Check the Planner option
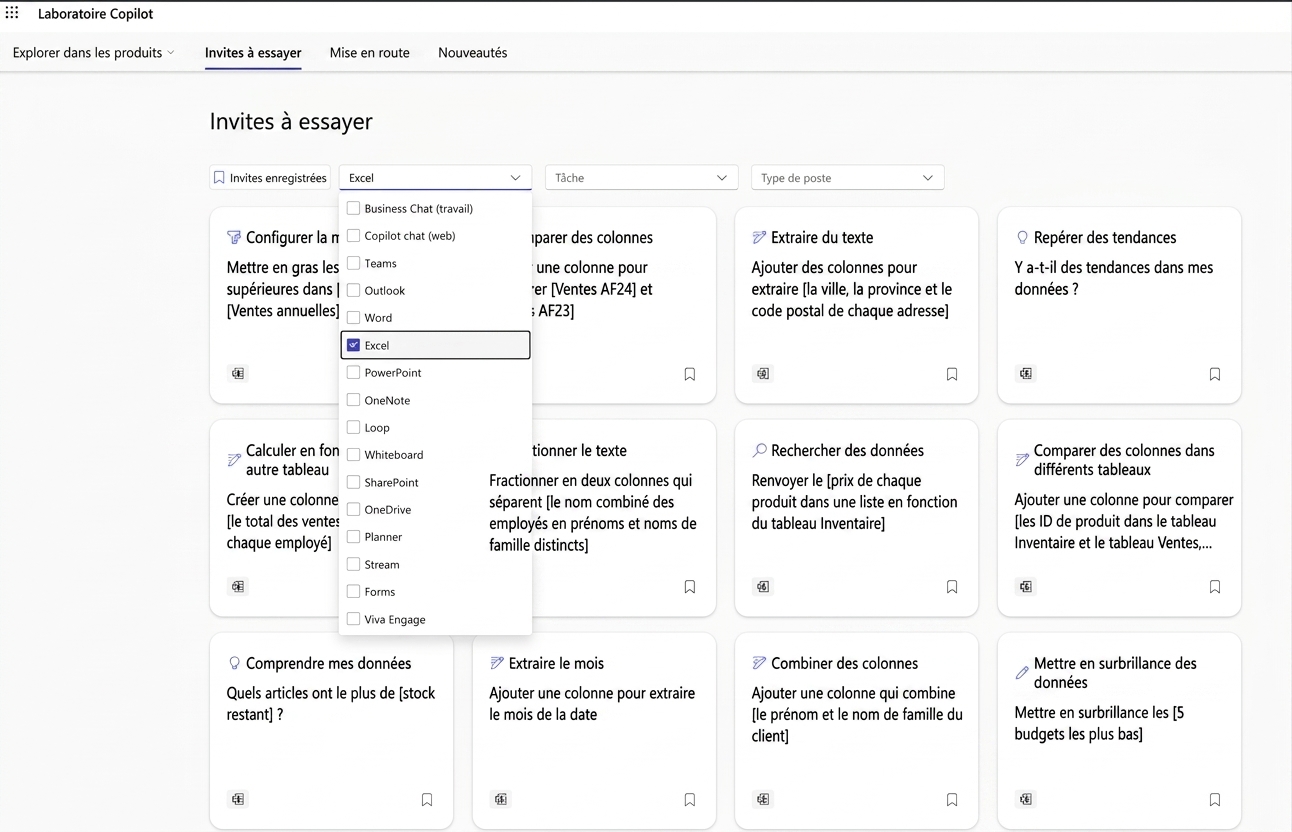 (353, 537)
